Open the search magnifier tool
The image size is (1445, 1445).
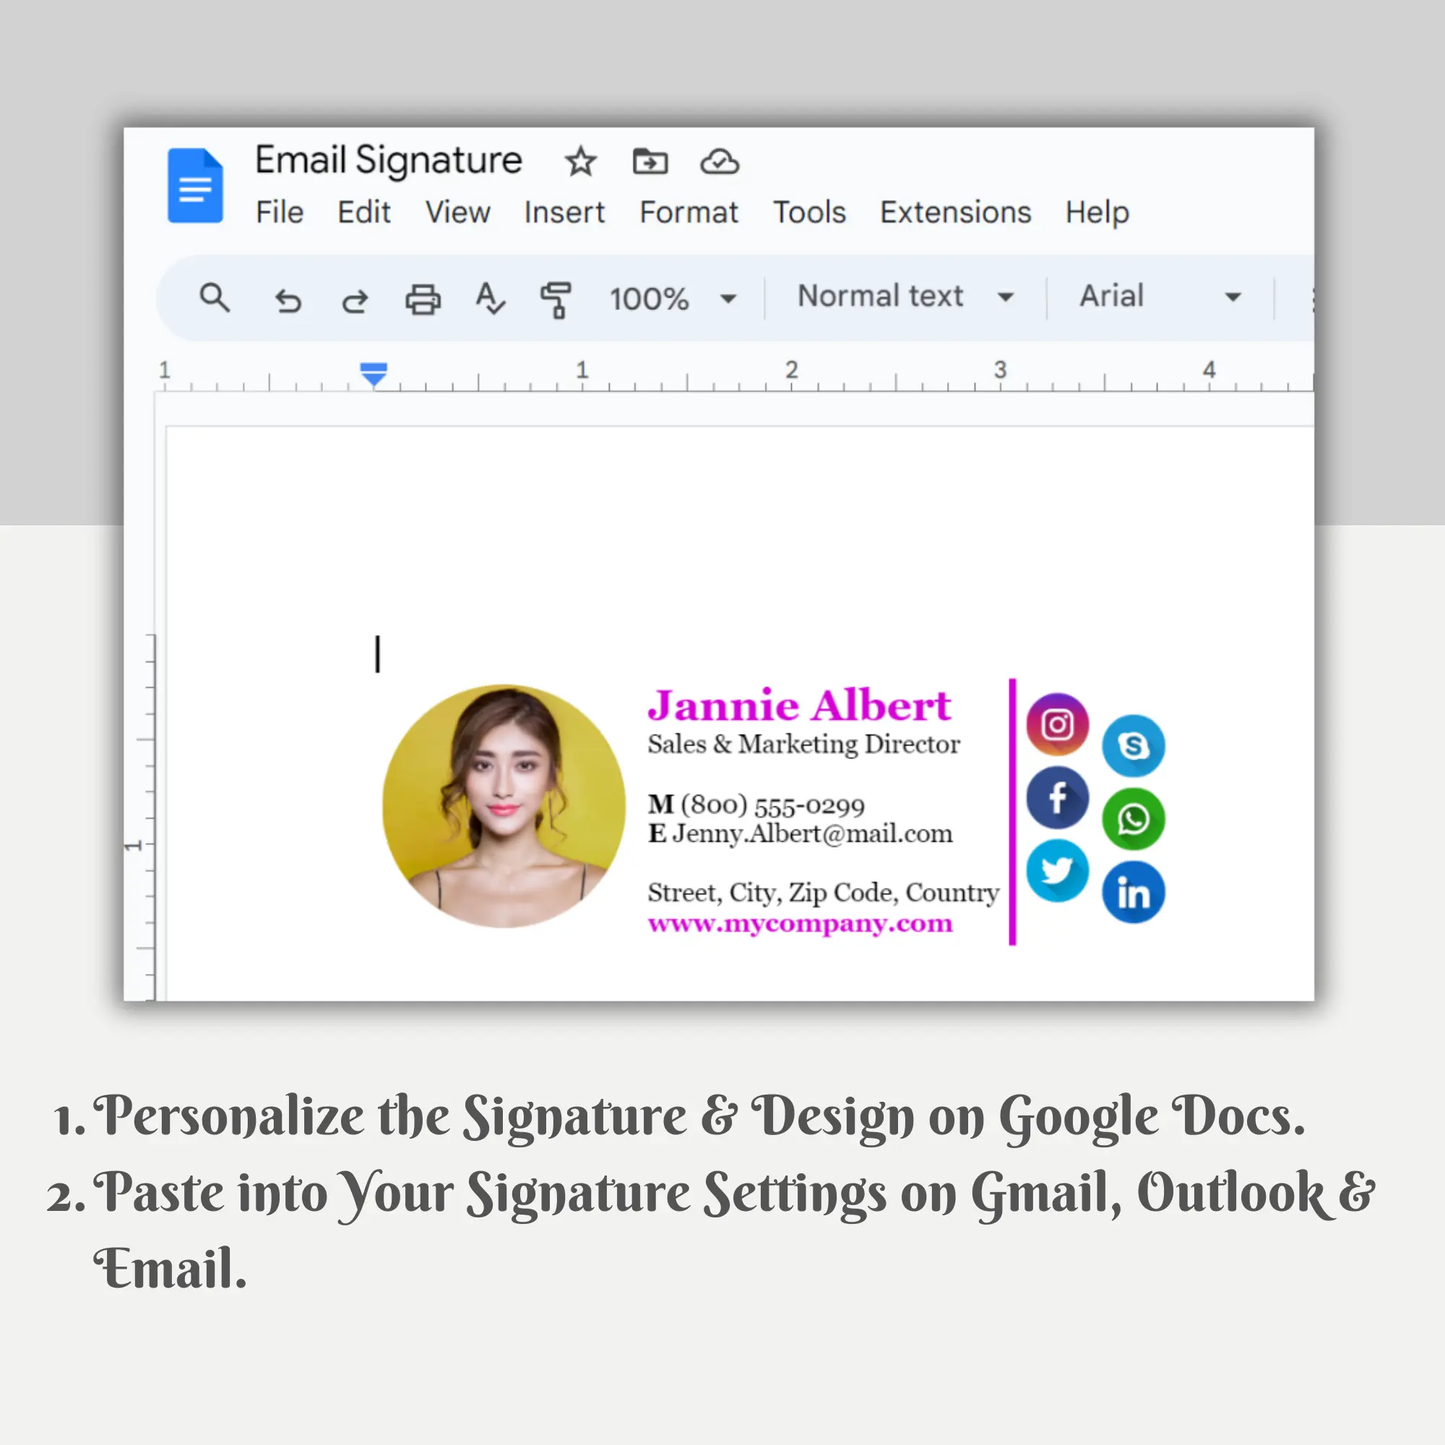(214, 298)
